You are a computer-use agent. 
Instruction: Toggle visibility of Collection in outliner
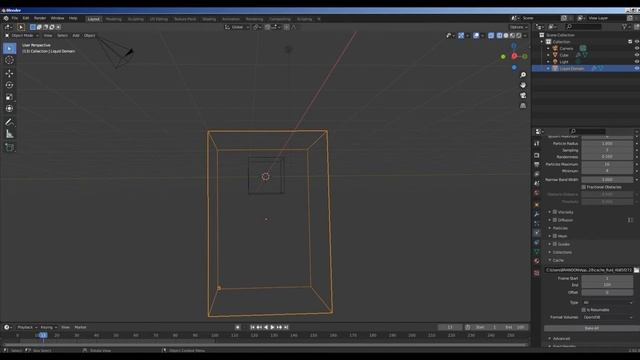tap(636, 42)
